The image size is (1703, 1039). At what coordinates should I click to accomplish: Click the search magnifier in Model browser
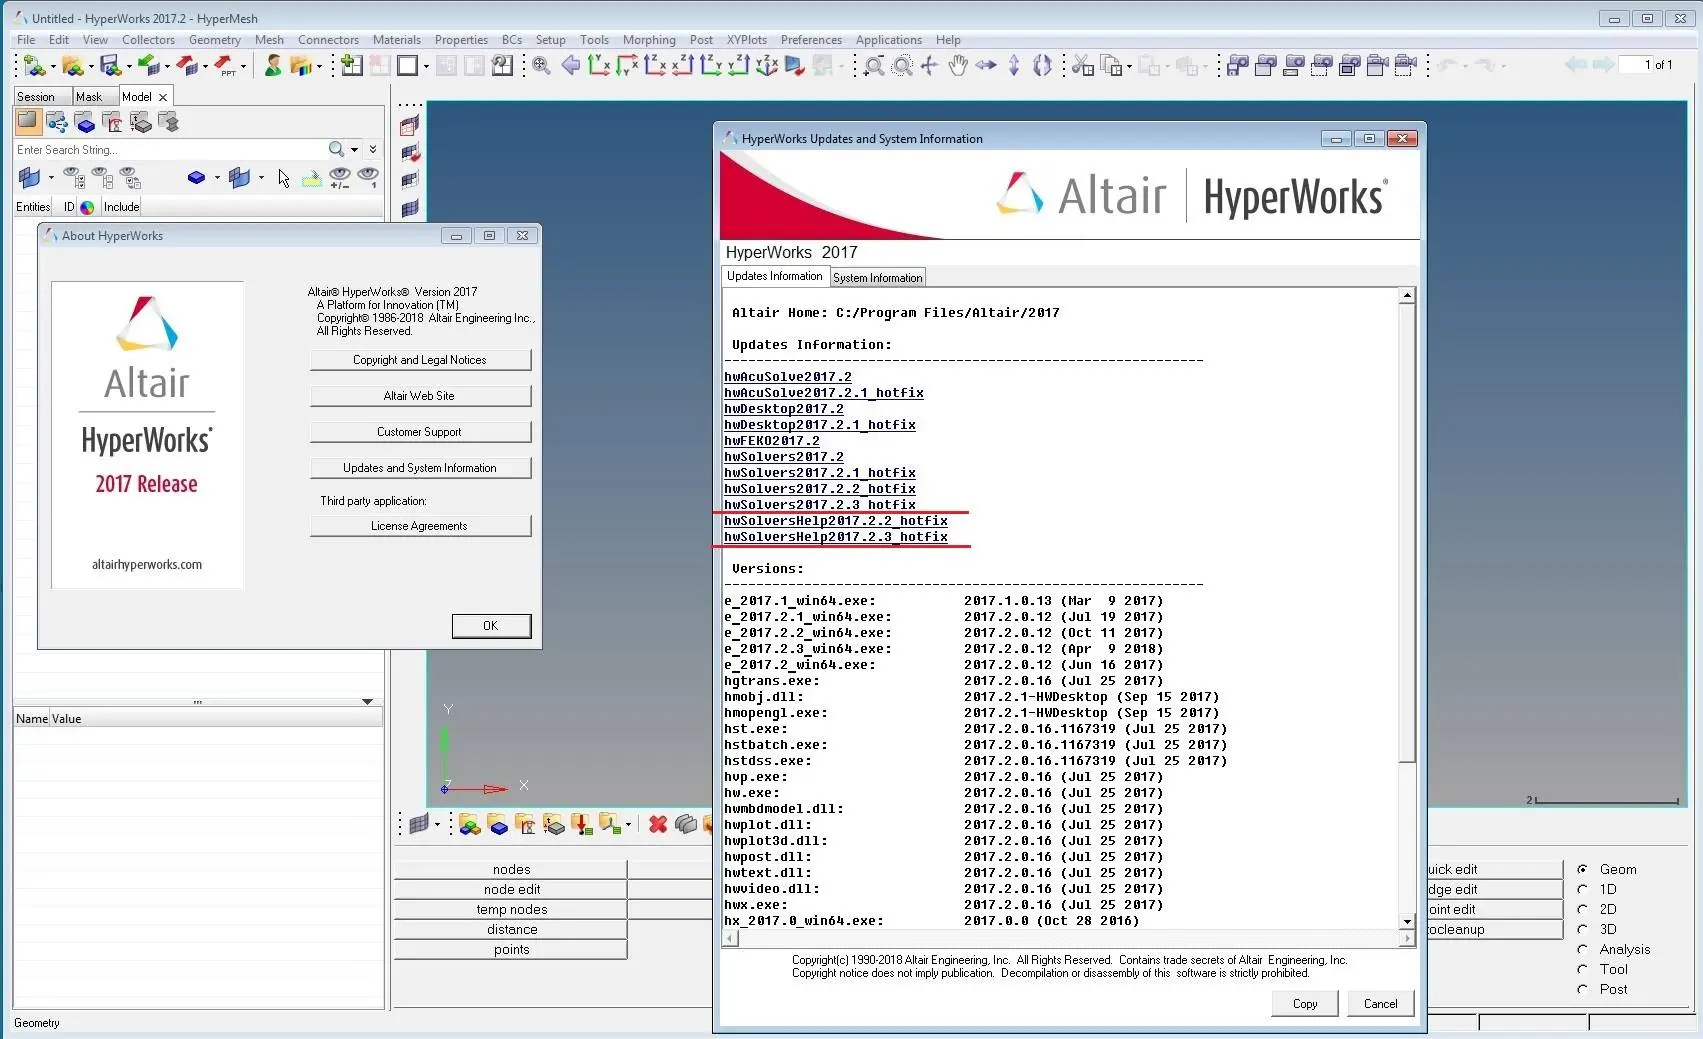coord(336,149)
